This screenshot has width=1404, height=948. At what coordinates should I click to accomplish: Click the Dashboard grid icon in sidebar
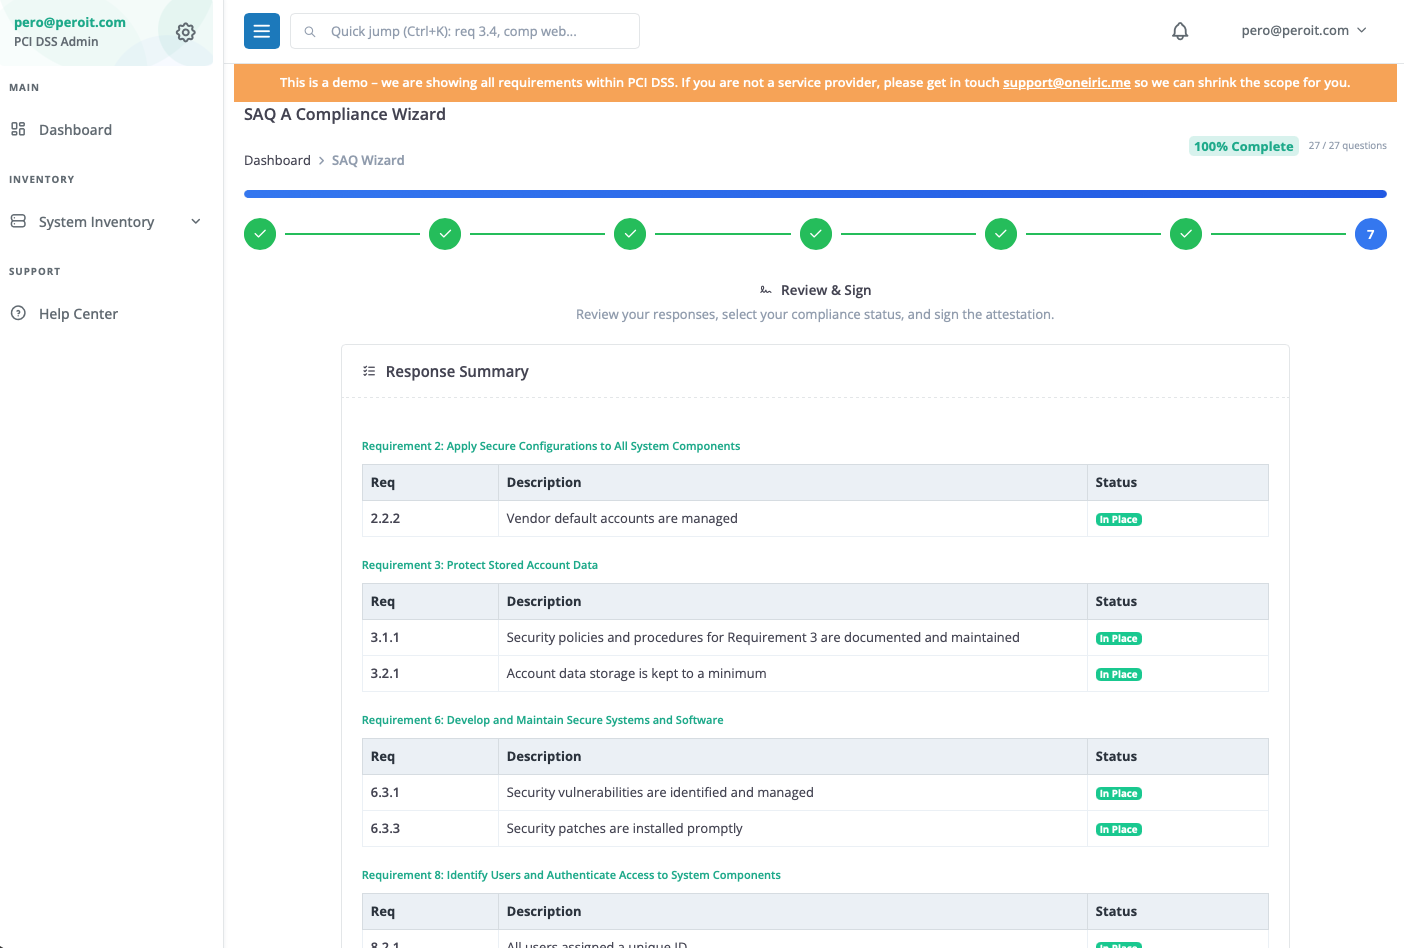(18, 129)
